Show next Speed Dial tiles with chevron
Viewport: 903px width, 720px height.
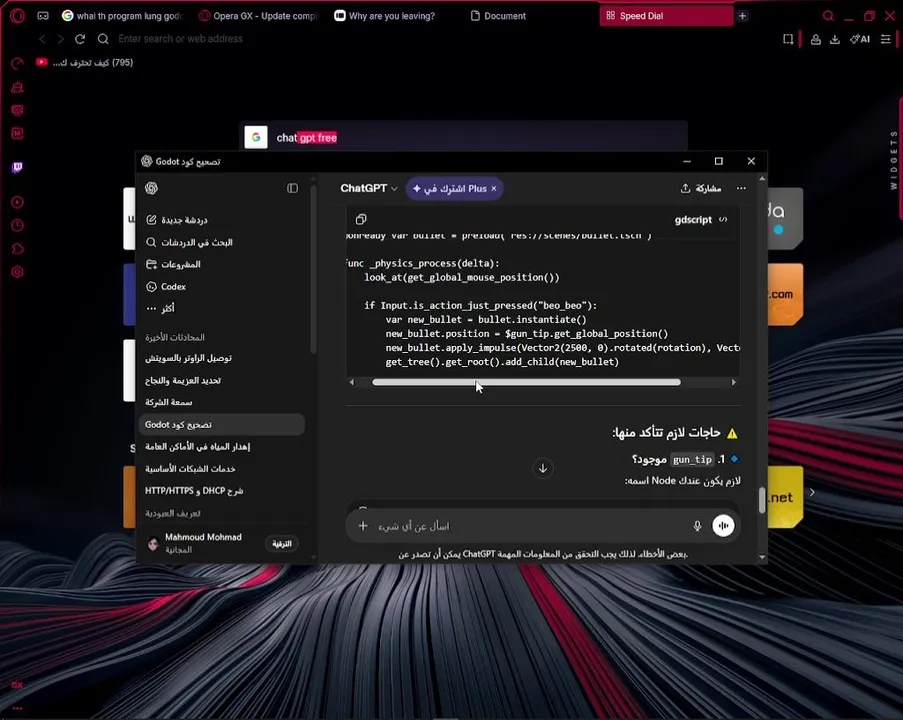coord(812,492)
